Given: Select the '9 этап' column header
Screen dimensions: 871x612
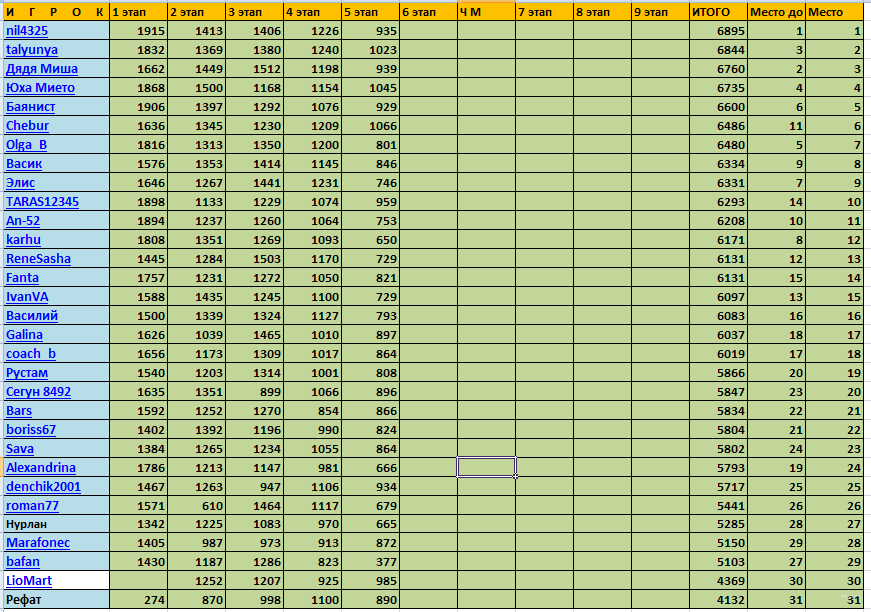Looking at the screenshot, I should [x=660, y=12].
